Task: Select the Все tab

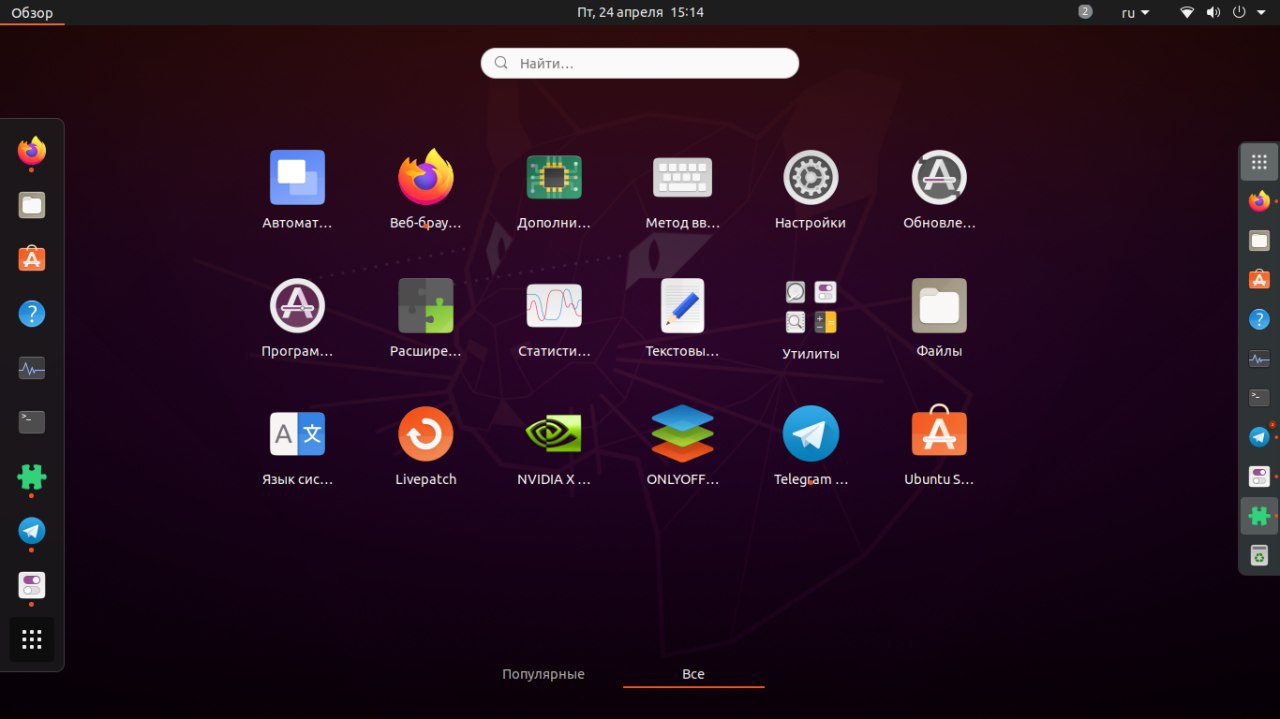Action: 693,674
